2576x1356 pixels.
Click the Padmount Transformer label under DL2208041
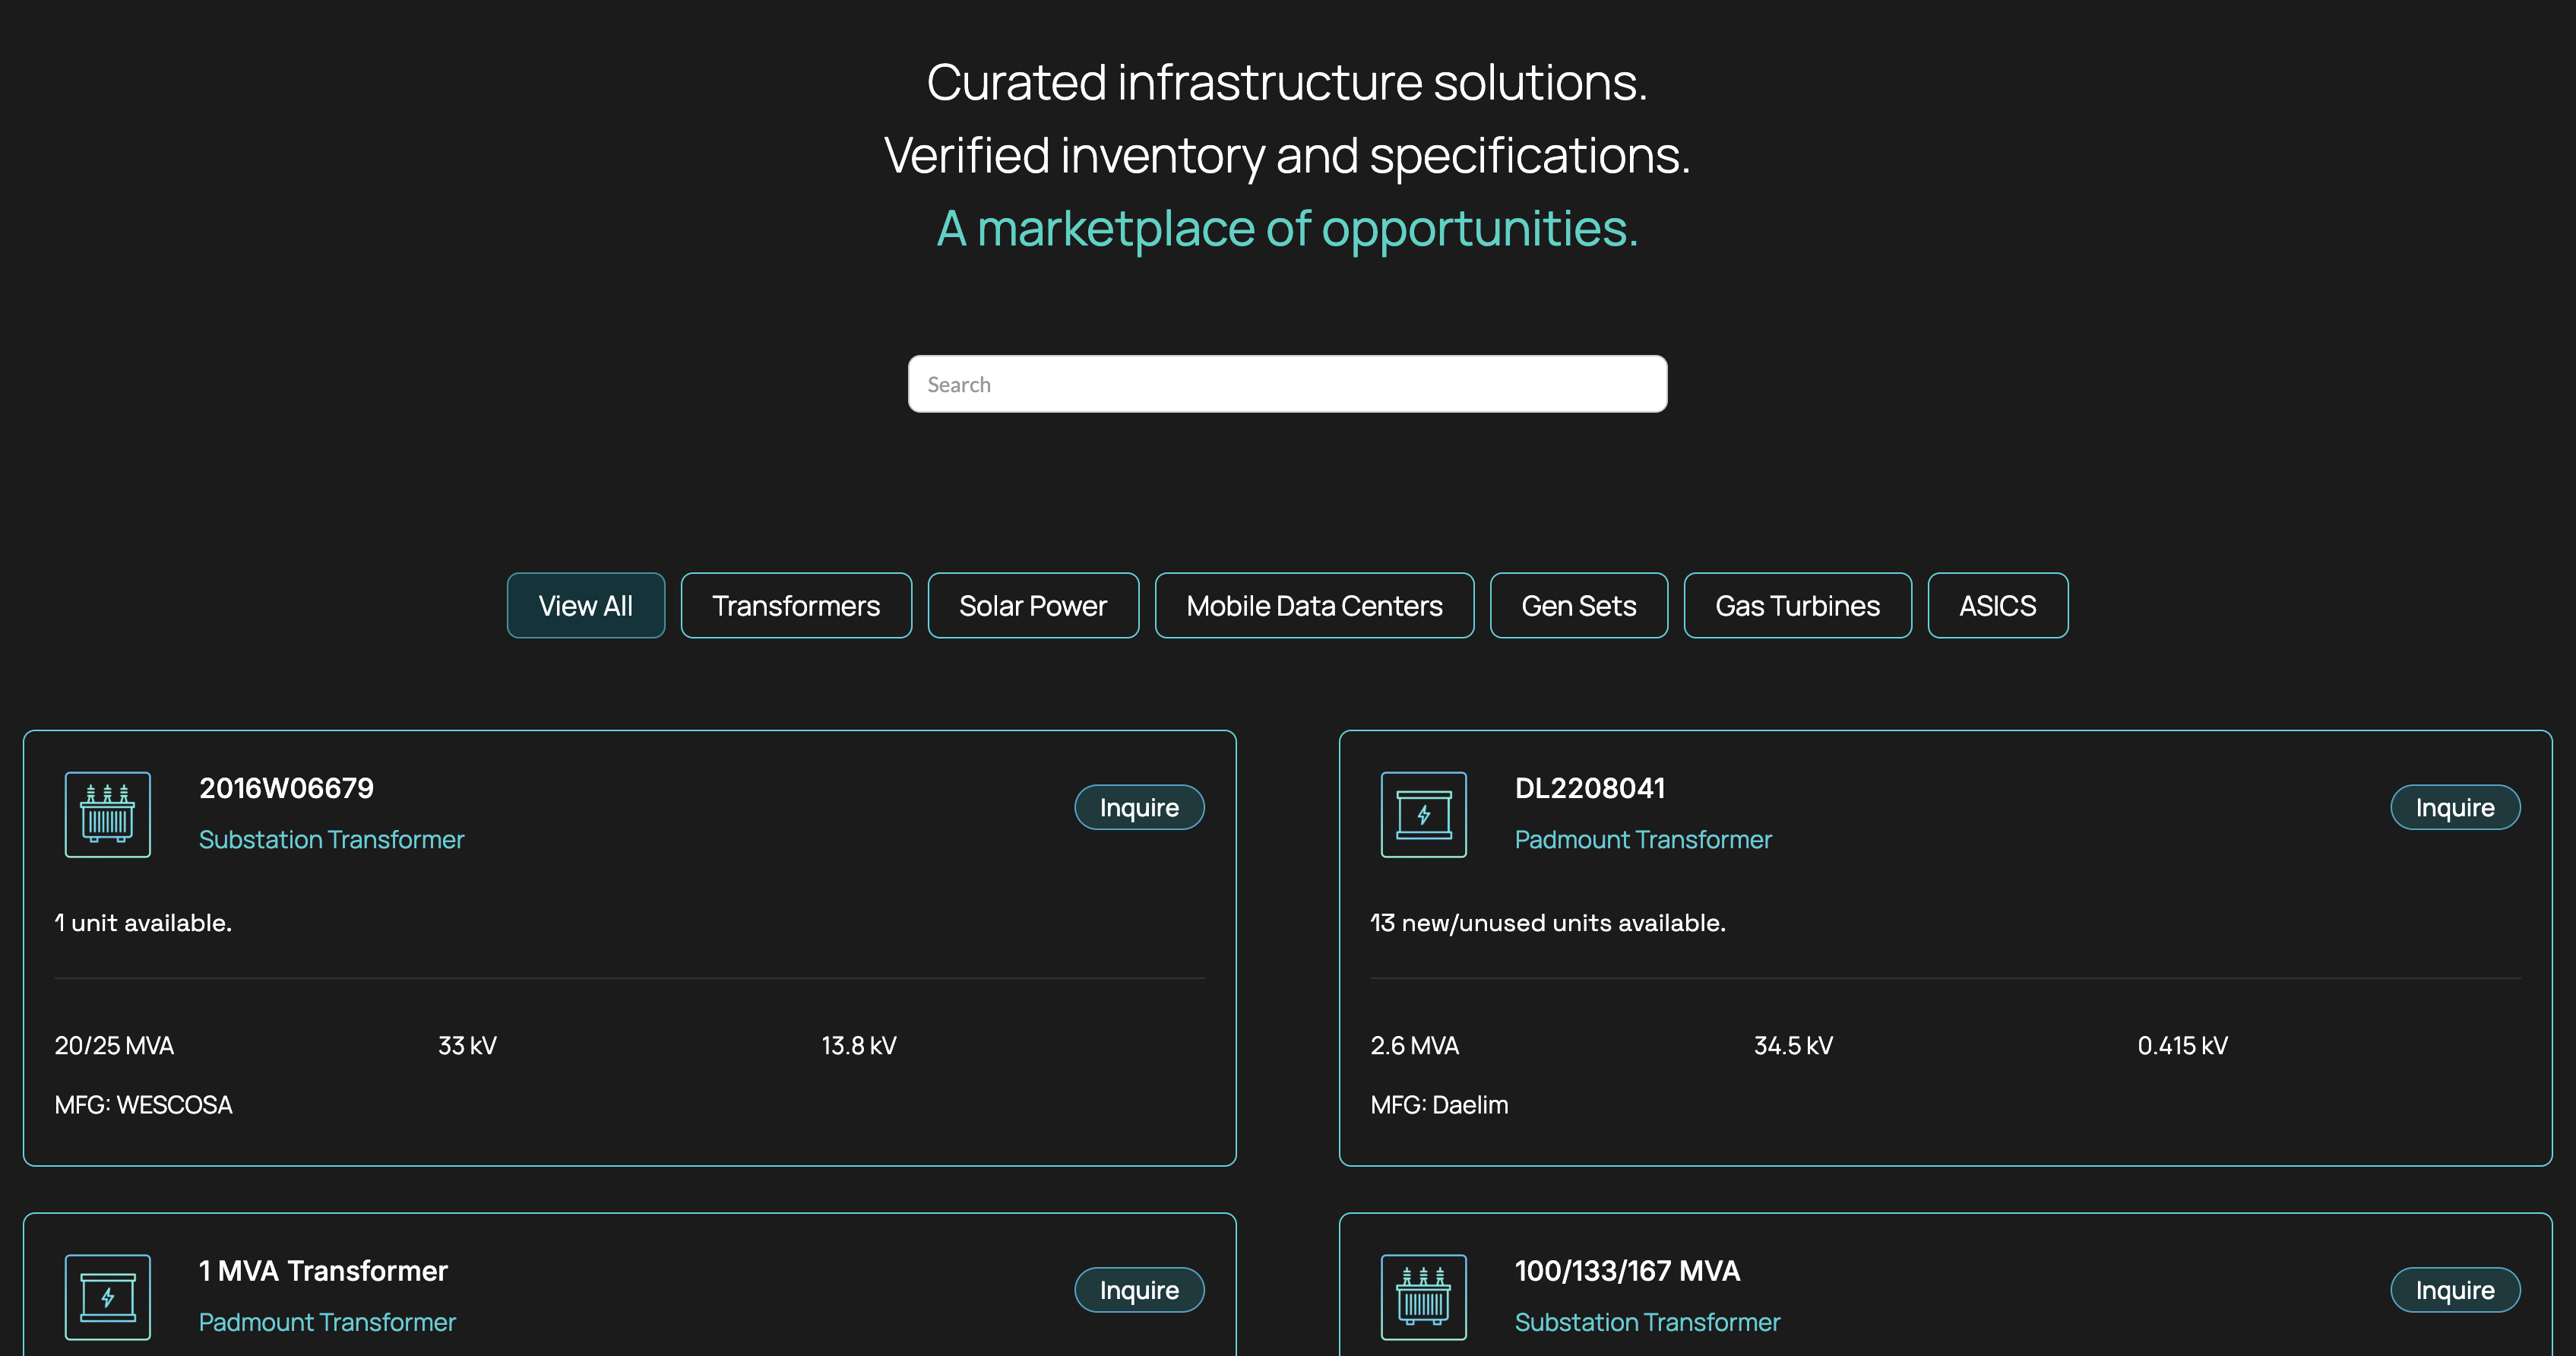point(1643,839)
